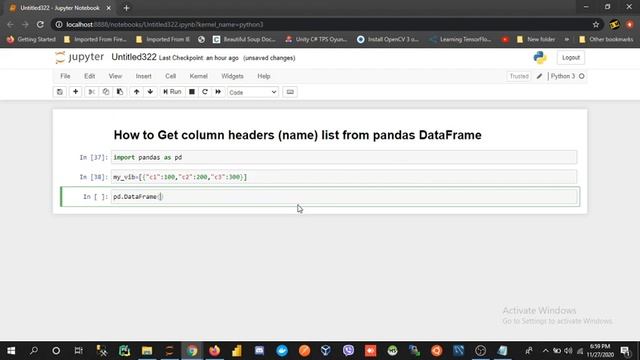The width and height of the screenshot is (640, 360).
Task: Open File Explorer from the taskbar
Action: point(147,351)
